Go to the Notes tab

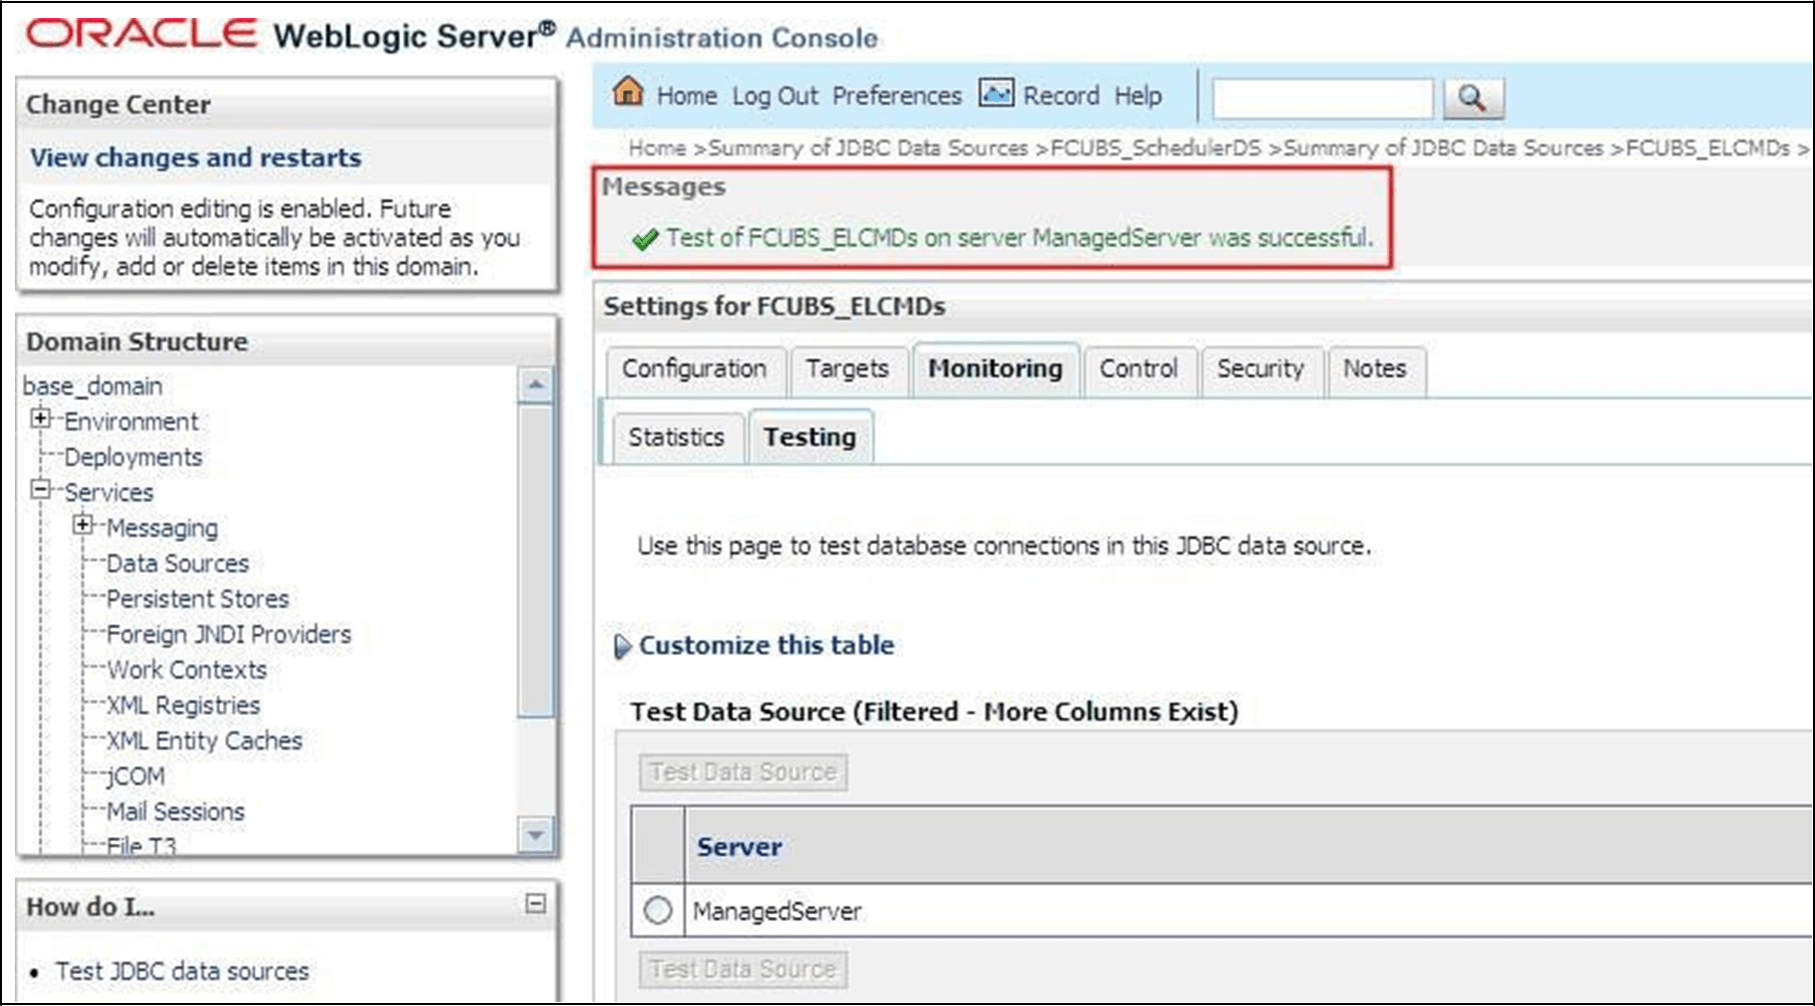1374,369
